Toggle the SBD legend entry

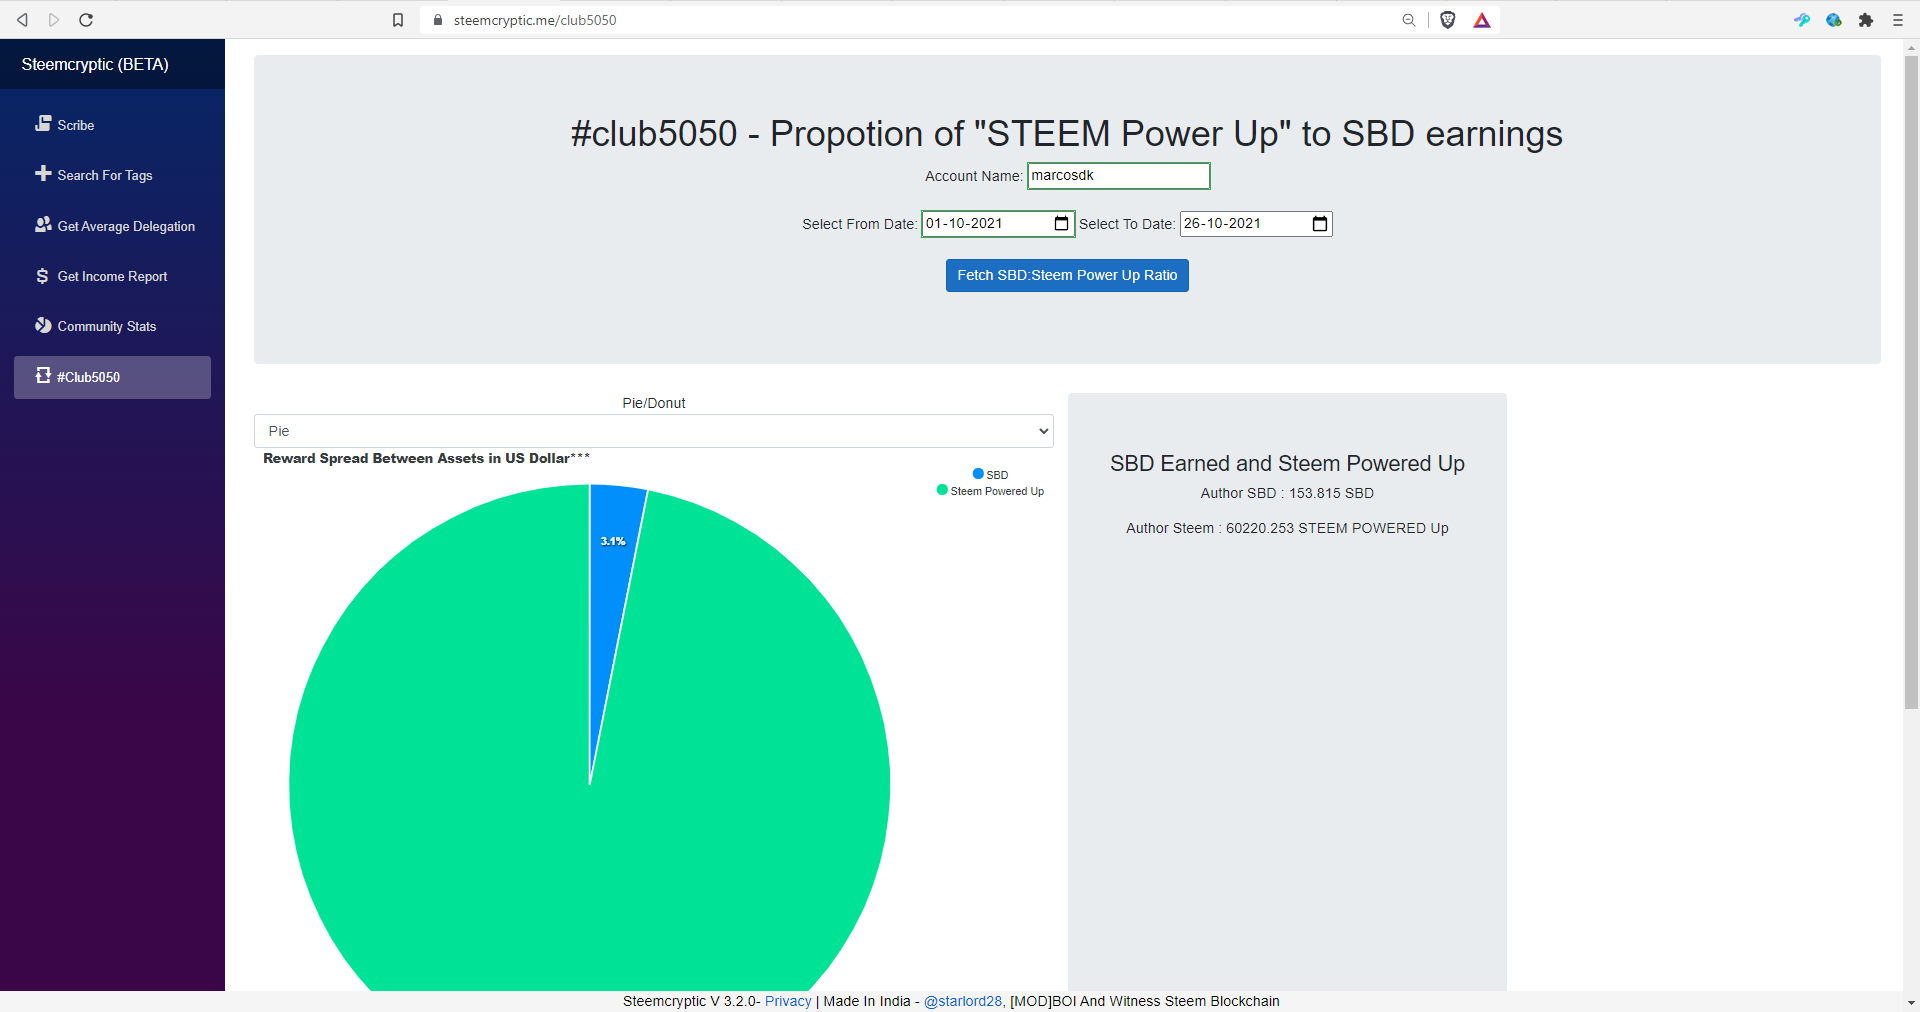click(990, 474)
